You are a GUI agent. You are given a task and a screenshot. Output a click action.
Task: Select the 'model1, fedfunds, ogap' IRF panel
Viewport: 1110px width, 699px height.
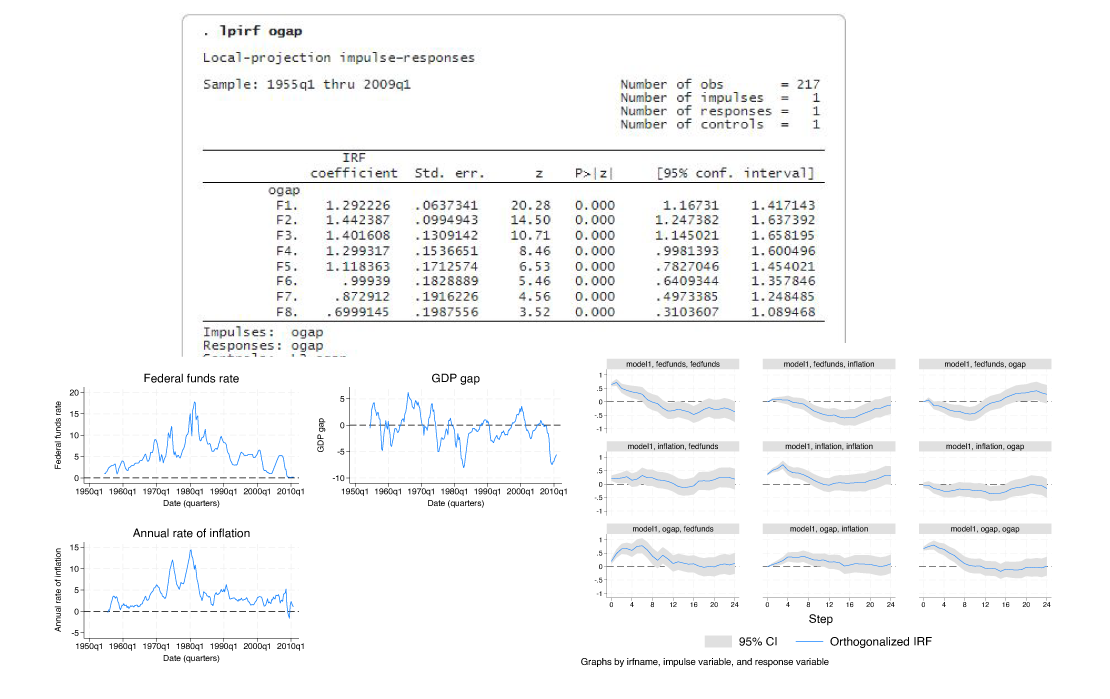point(985,397)
